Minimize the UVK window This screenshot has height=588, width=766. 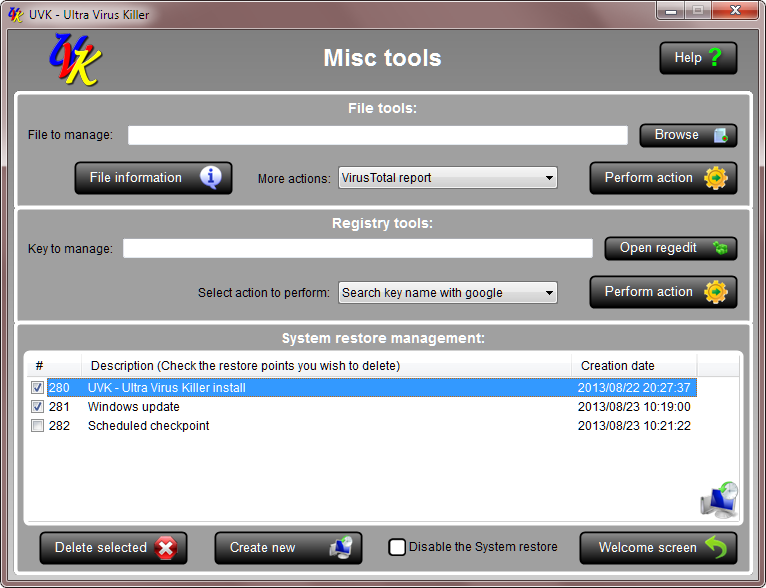tap(671, 11)
